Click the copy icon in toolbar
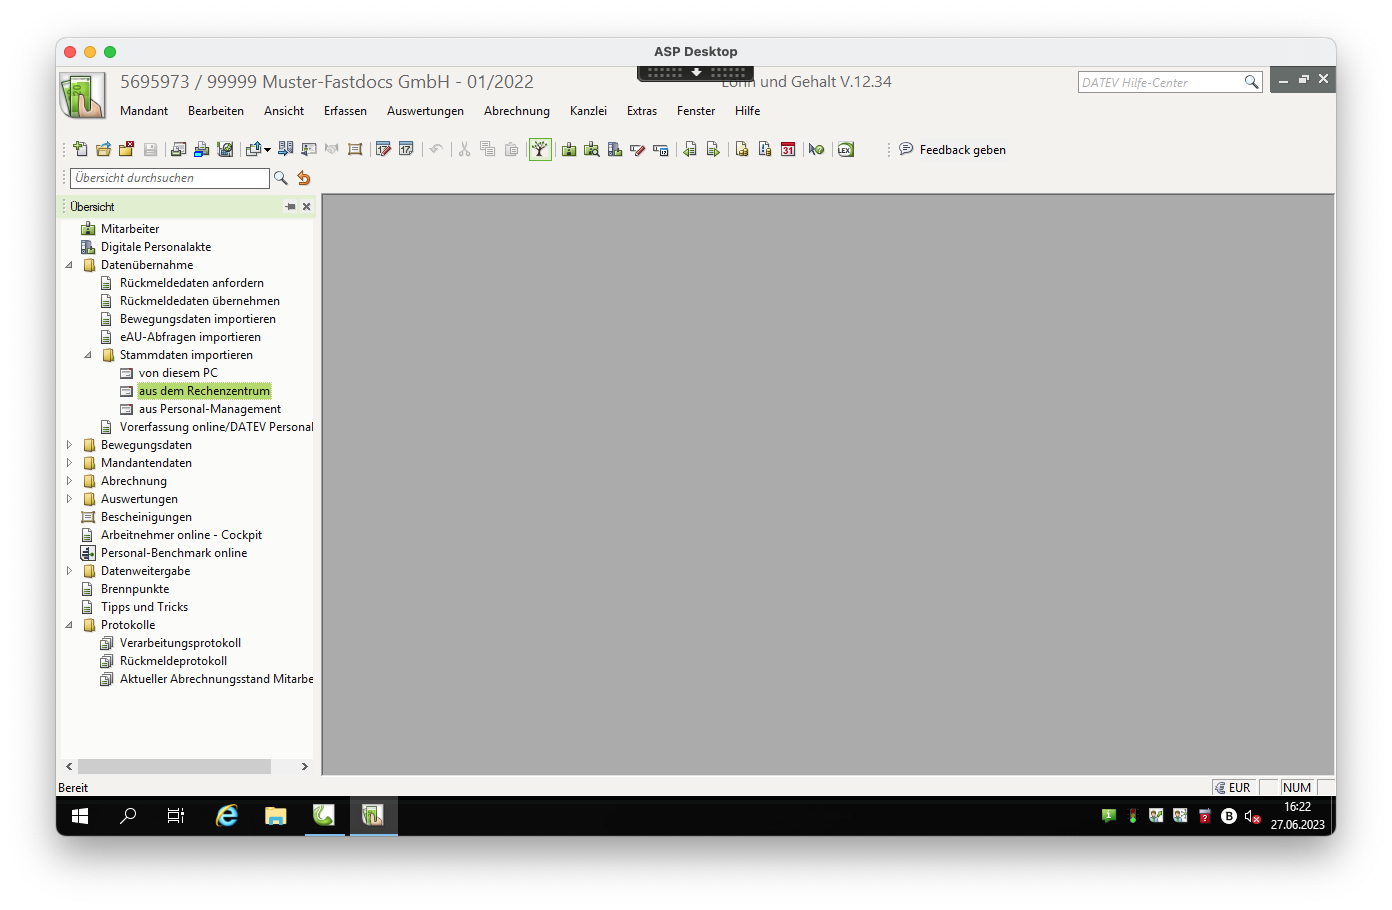The height and width of the screenshot is (910, 1392). click(x=488, y=149)
